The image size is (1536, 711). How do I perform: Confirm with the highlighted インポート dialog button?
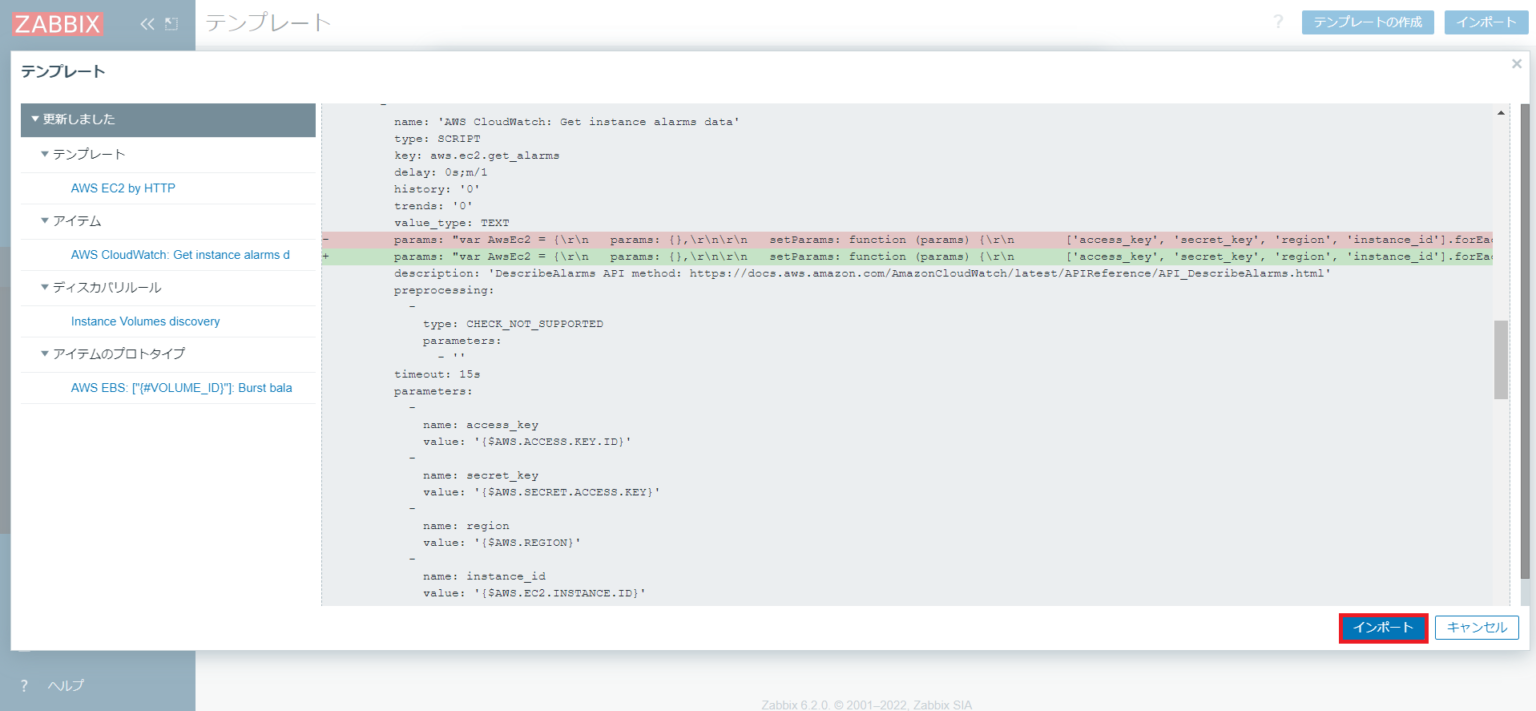(1383, 627)
